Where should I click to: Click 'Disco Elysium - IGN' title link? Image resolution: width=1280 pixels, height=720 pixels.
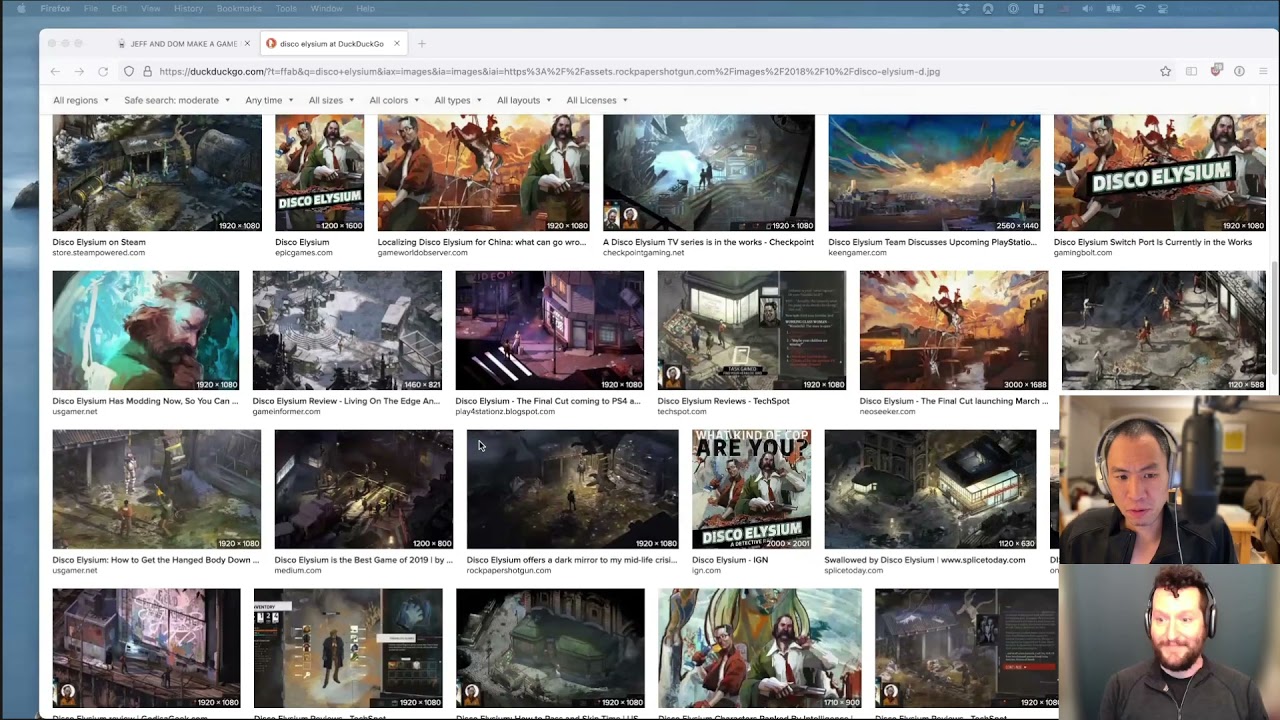[730, 560]
